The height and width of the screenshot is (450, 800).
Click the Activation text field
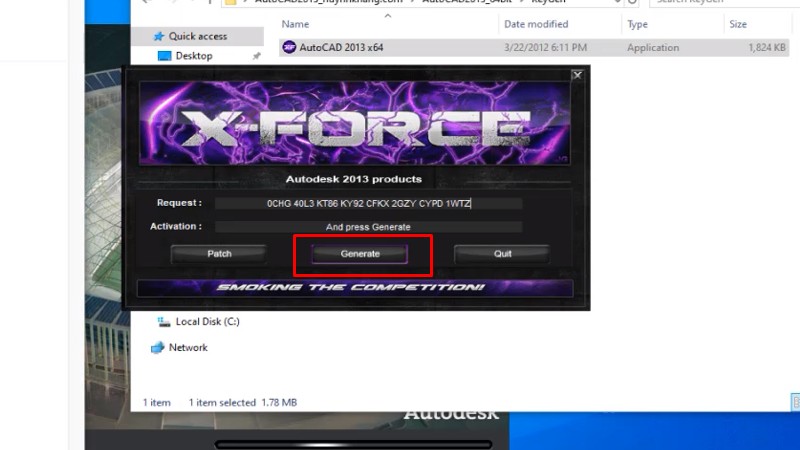coord(368,227)
